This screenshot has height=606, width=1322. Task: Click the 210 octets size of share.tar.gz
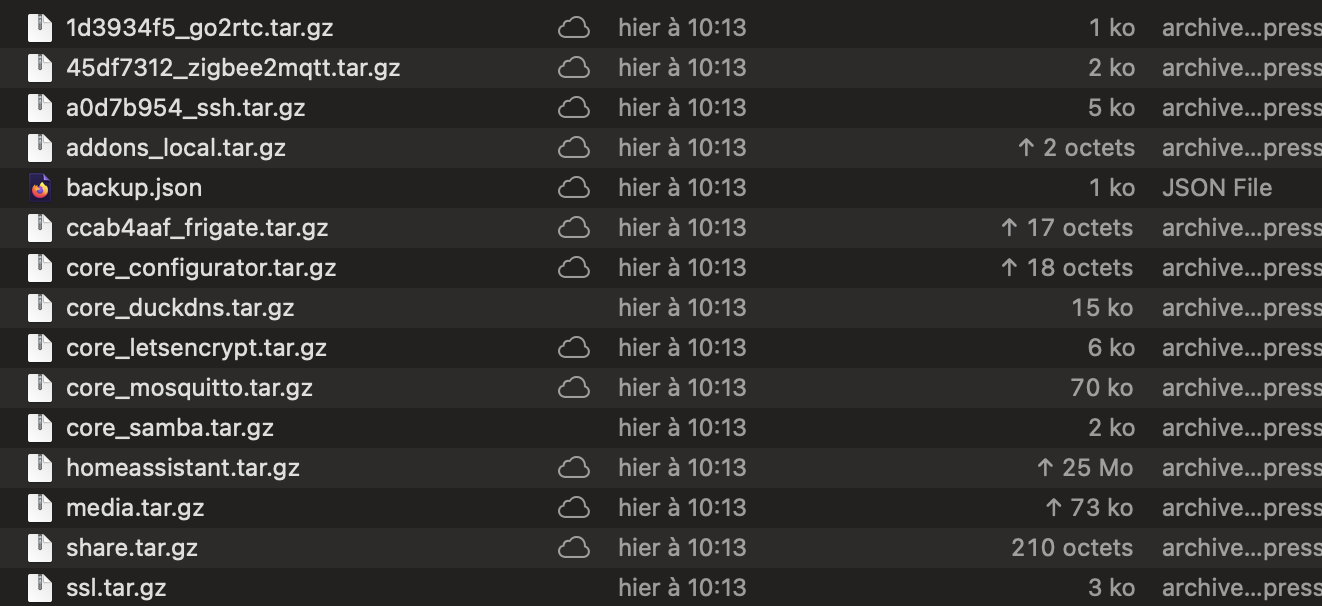click(1072, 548)
